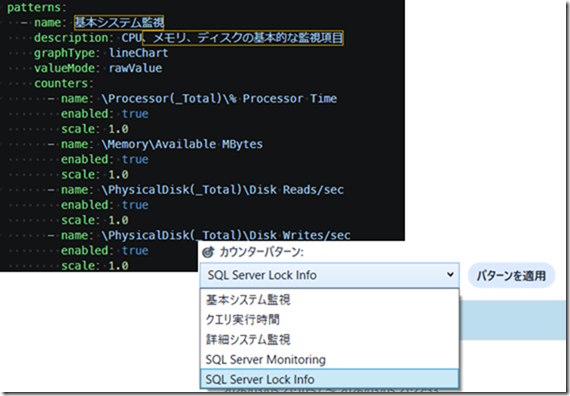Click the Processor Time counter name line
This screenshot has width=570, height=396.
(199, 99)
